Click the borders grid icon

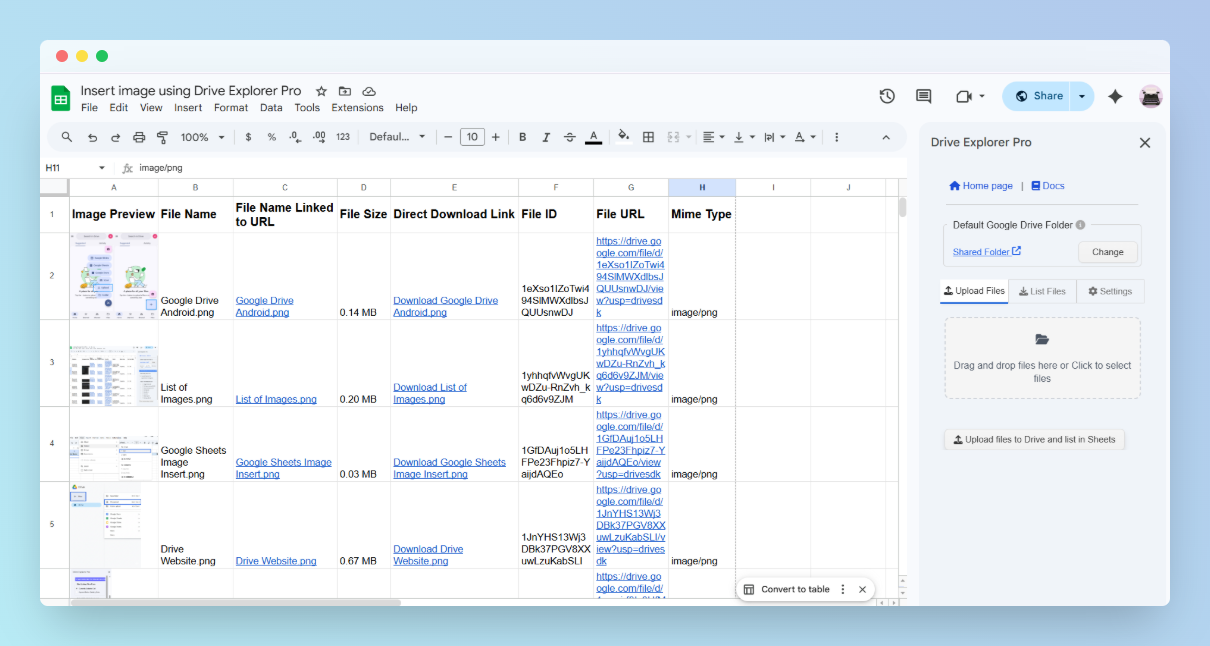[x=648, y=137]
